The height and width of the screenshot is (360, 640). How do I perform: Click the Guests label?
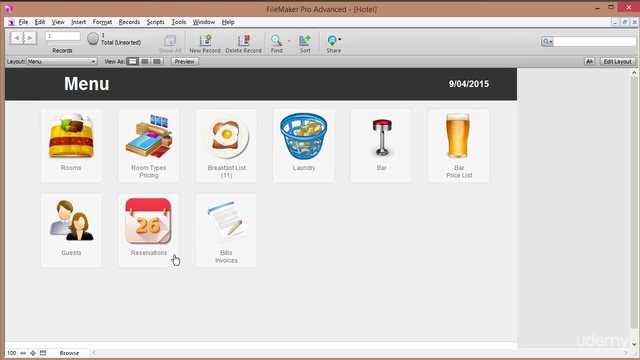pyautogui.click(x=71, y=253)
